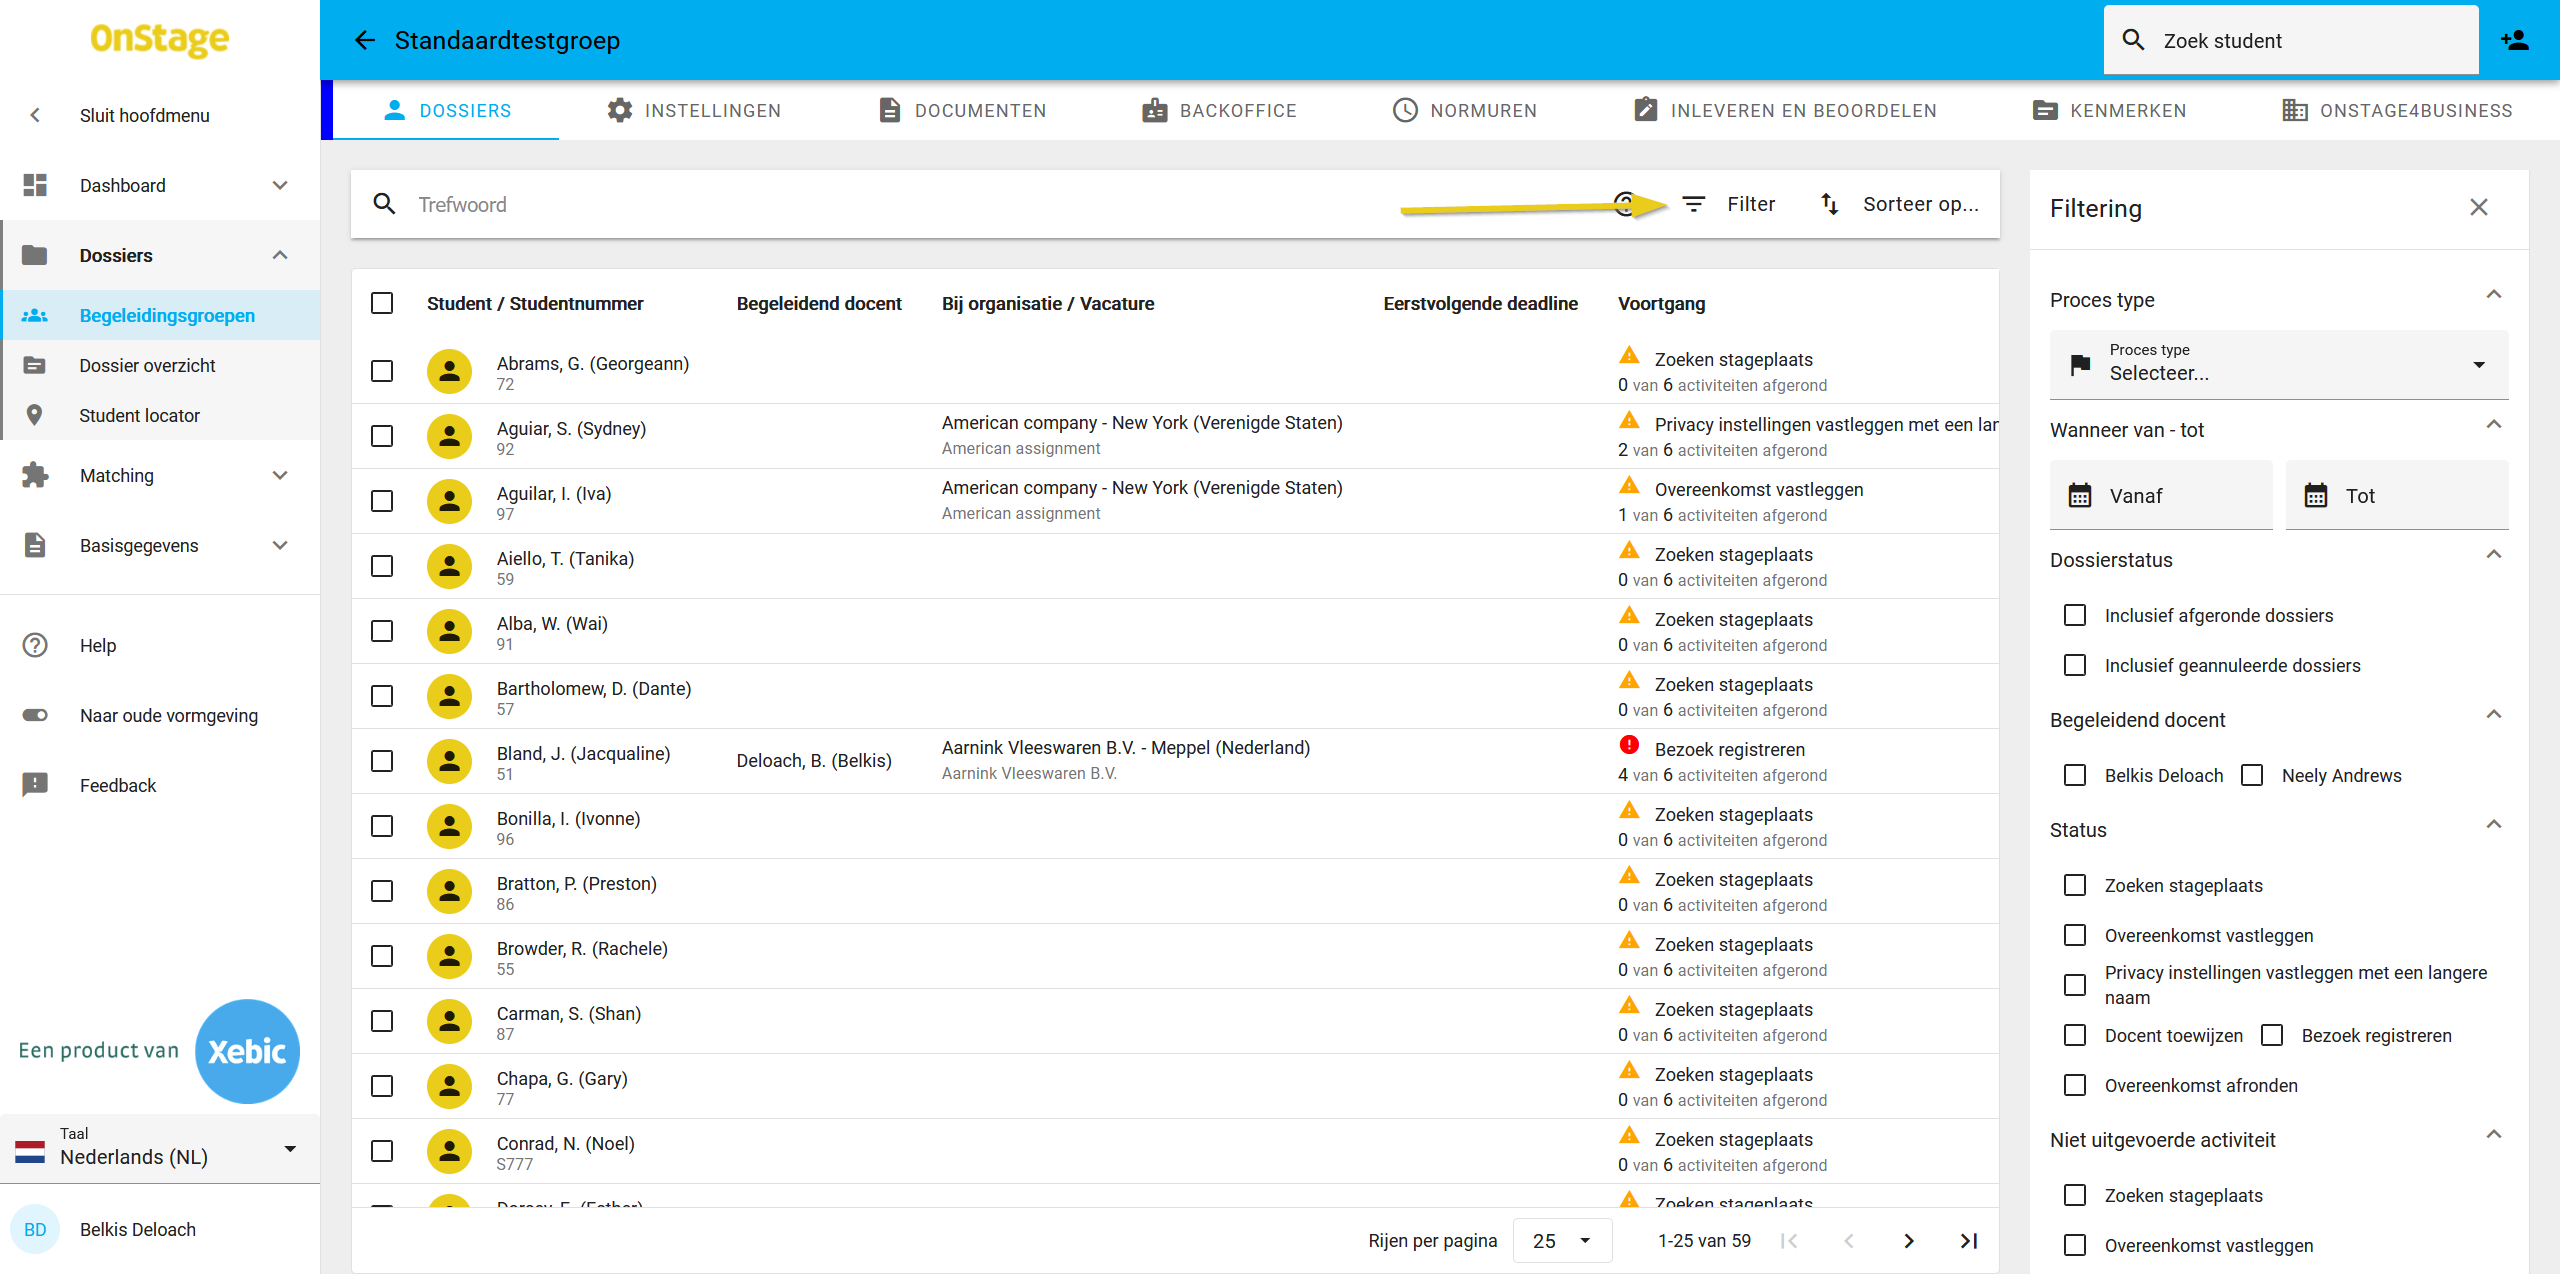This screenshot has width=2560, height=1274.
Task: Click the Zoek student search field
Action: click(x=2291, y=40)
